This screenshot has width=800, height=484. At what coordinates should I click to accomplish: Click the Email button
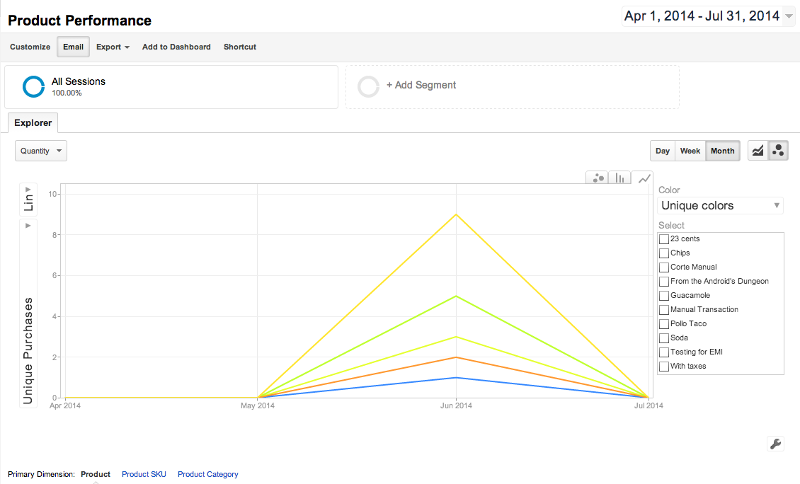pos(73,46)
